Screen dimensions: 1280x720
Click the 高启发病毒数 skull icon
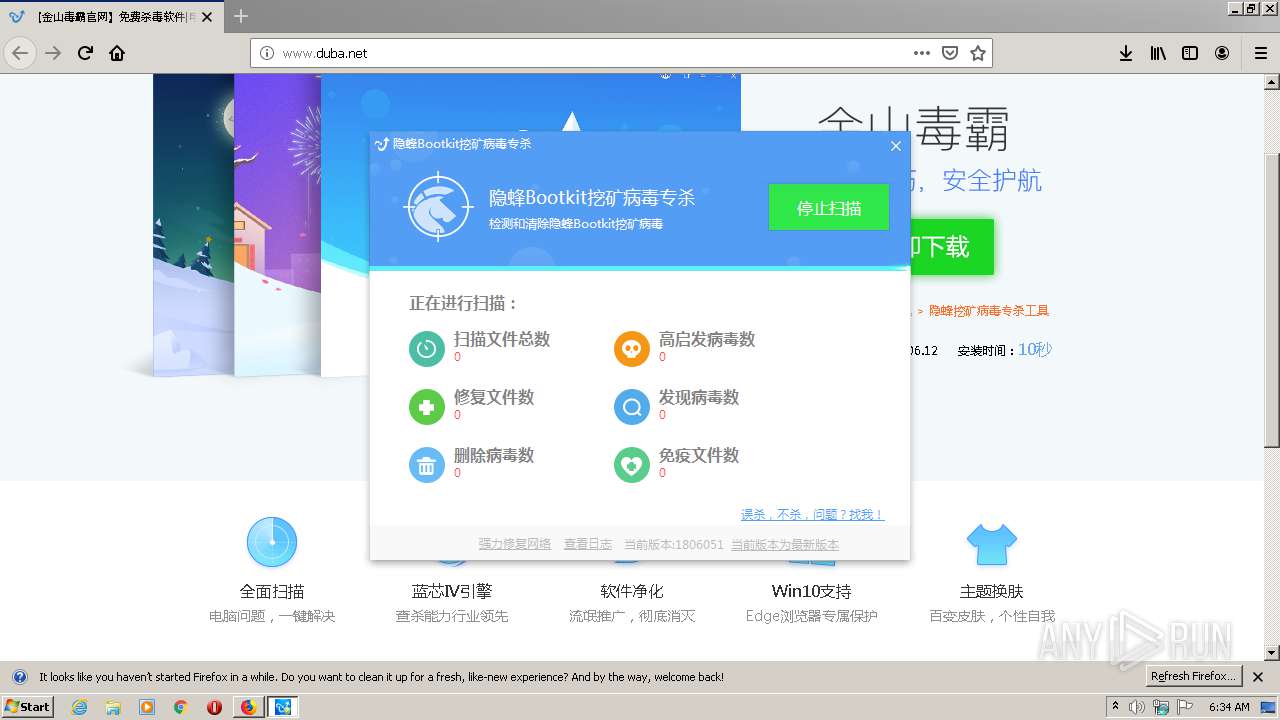632,348
